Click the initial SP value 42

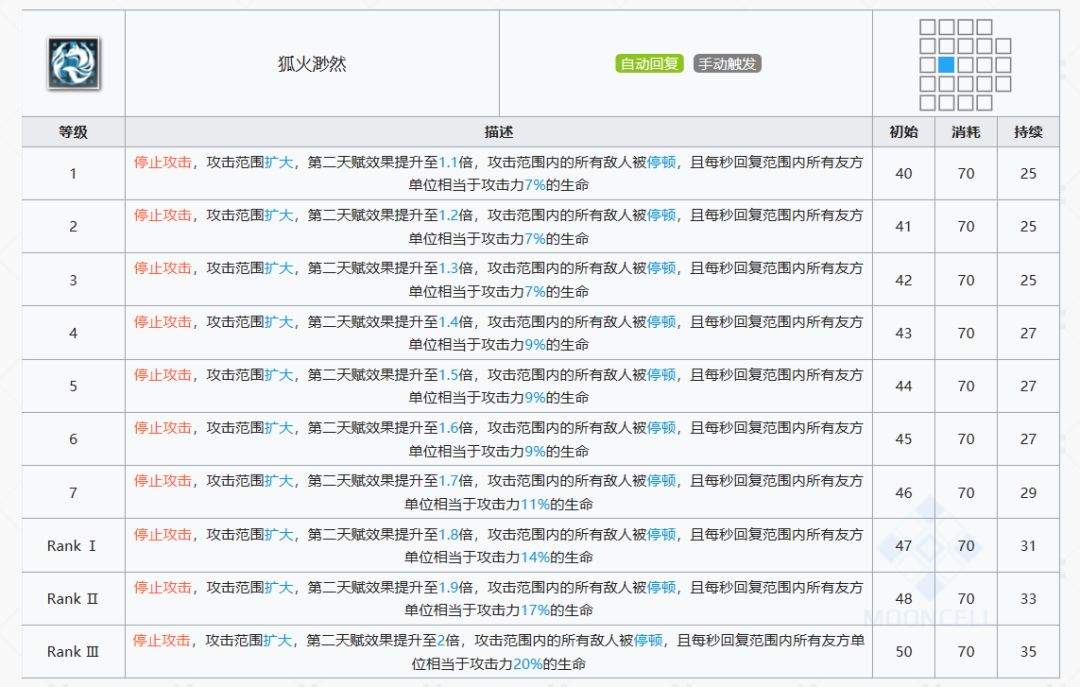tap(904, 280)
